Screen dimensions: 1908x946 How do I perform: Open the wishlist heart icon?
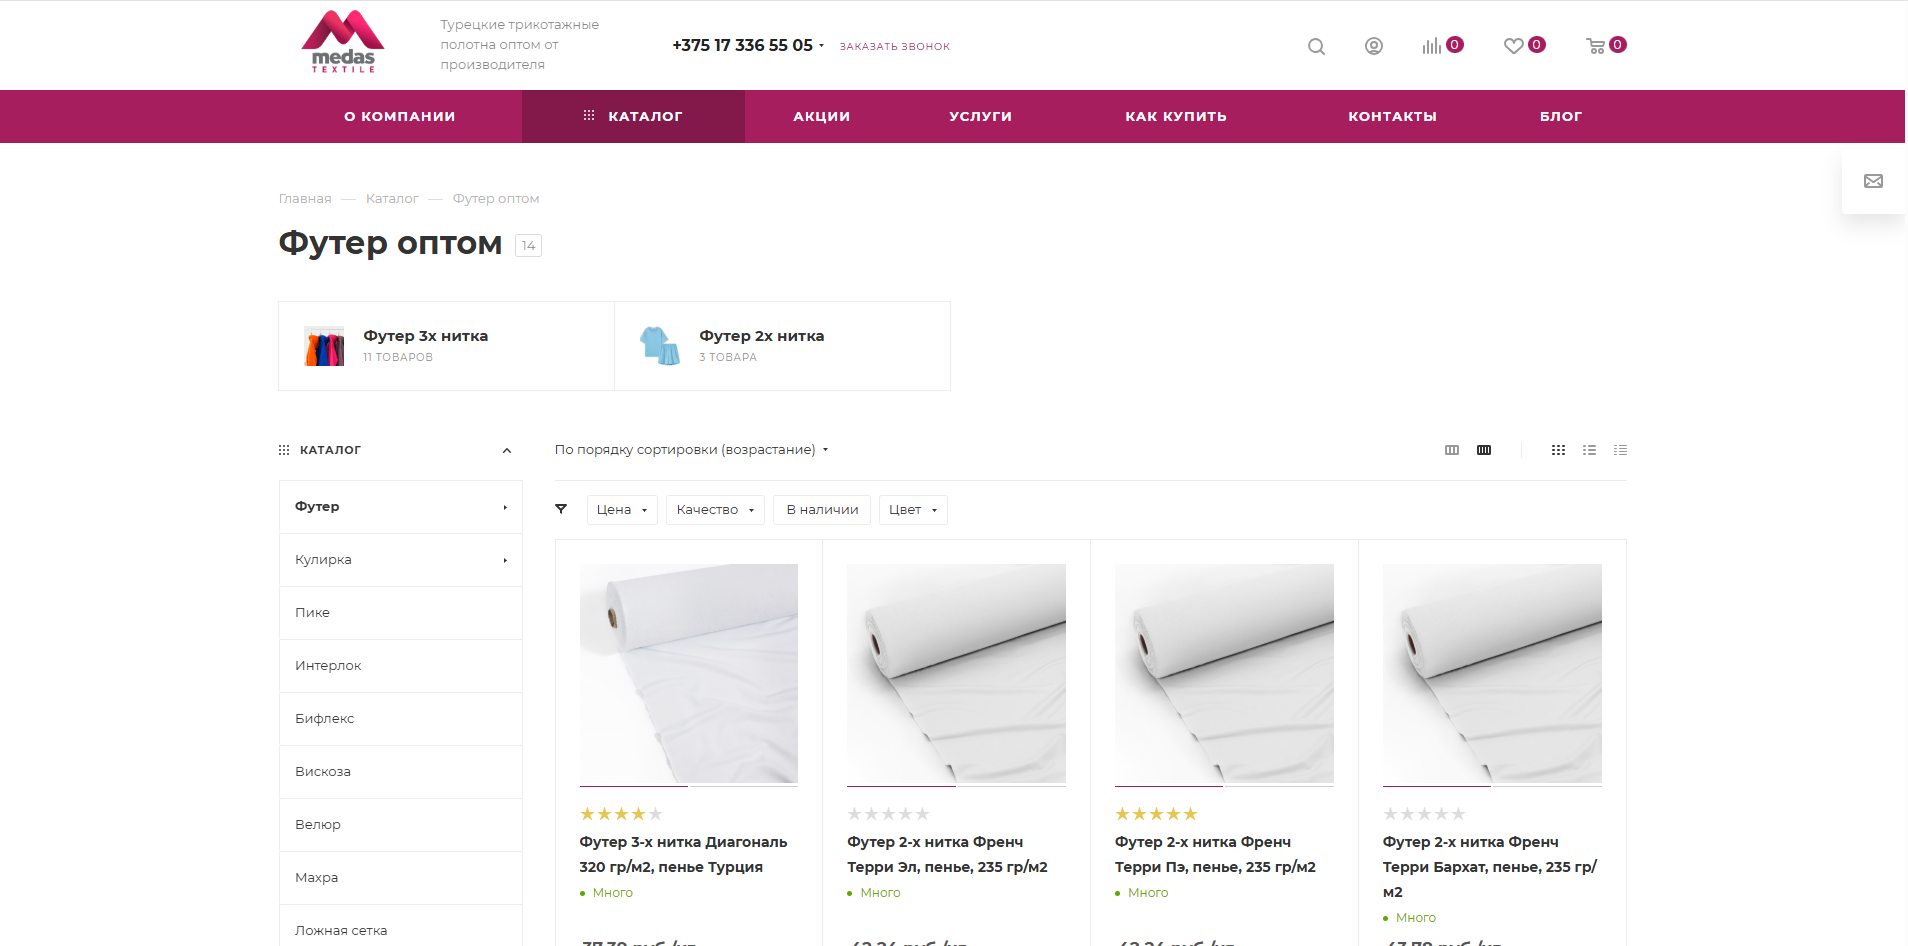tap(1514, 46)
